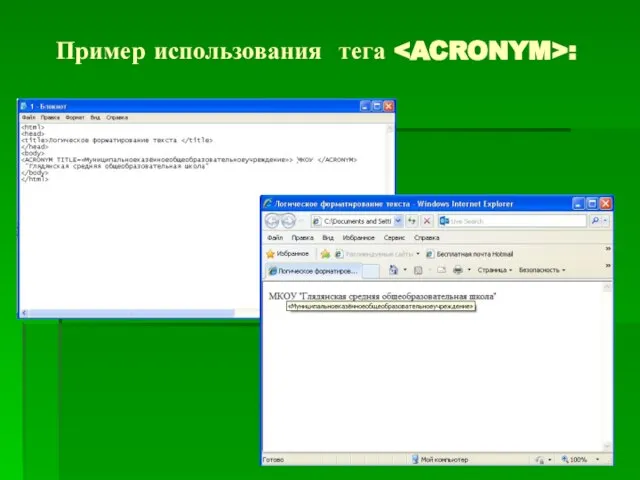Click the Home page icon in command bar
Image resolution: width=640 pixels, height=480 pixels.
(393, 270)
